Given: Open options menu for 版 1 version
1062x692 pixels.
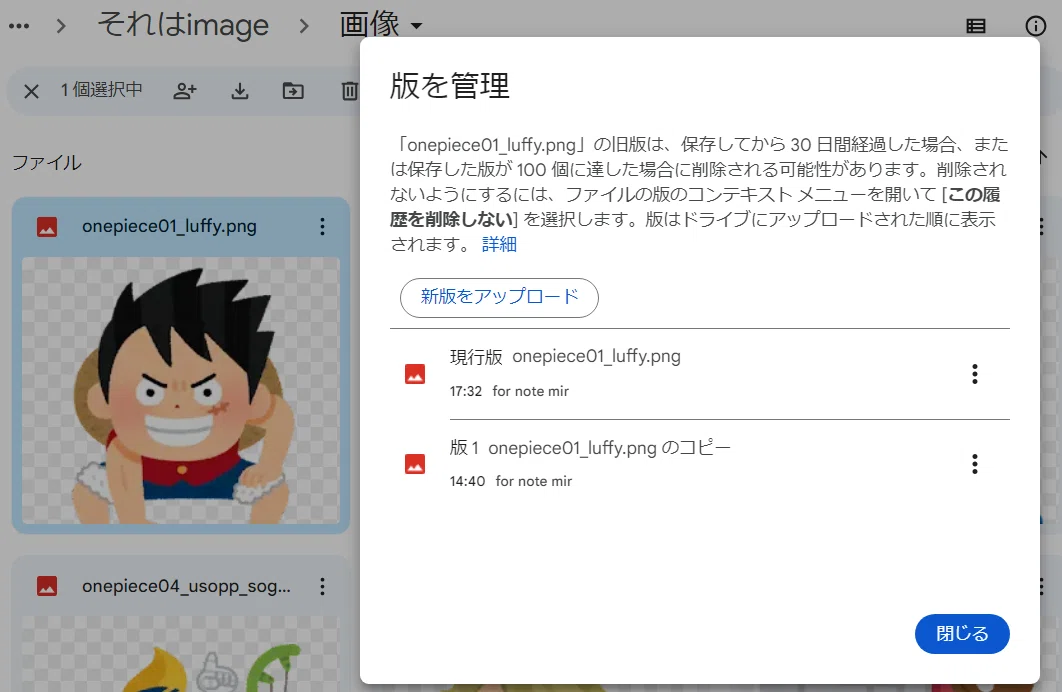Looking at the screenshot, I should point(975,464).
